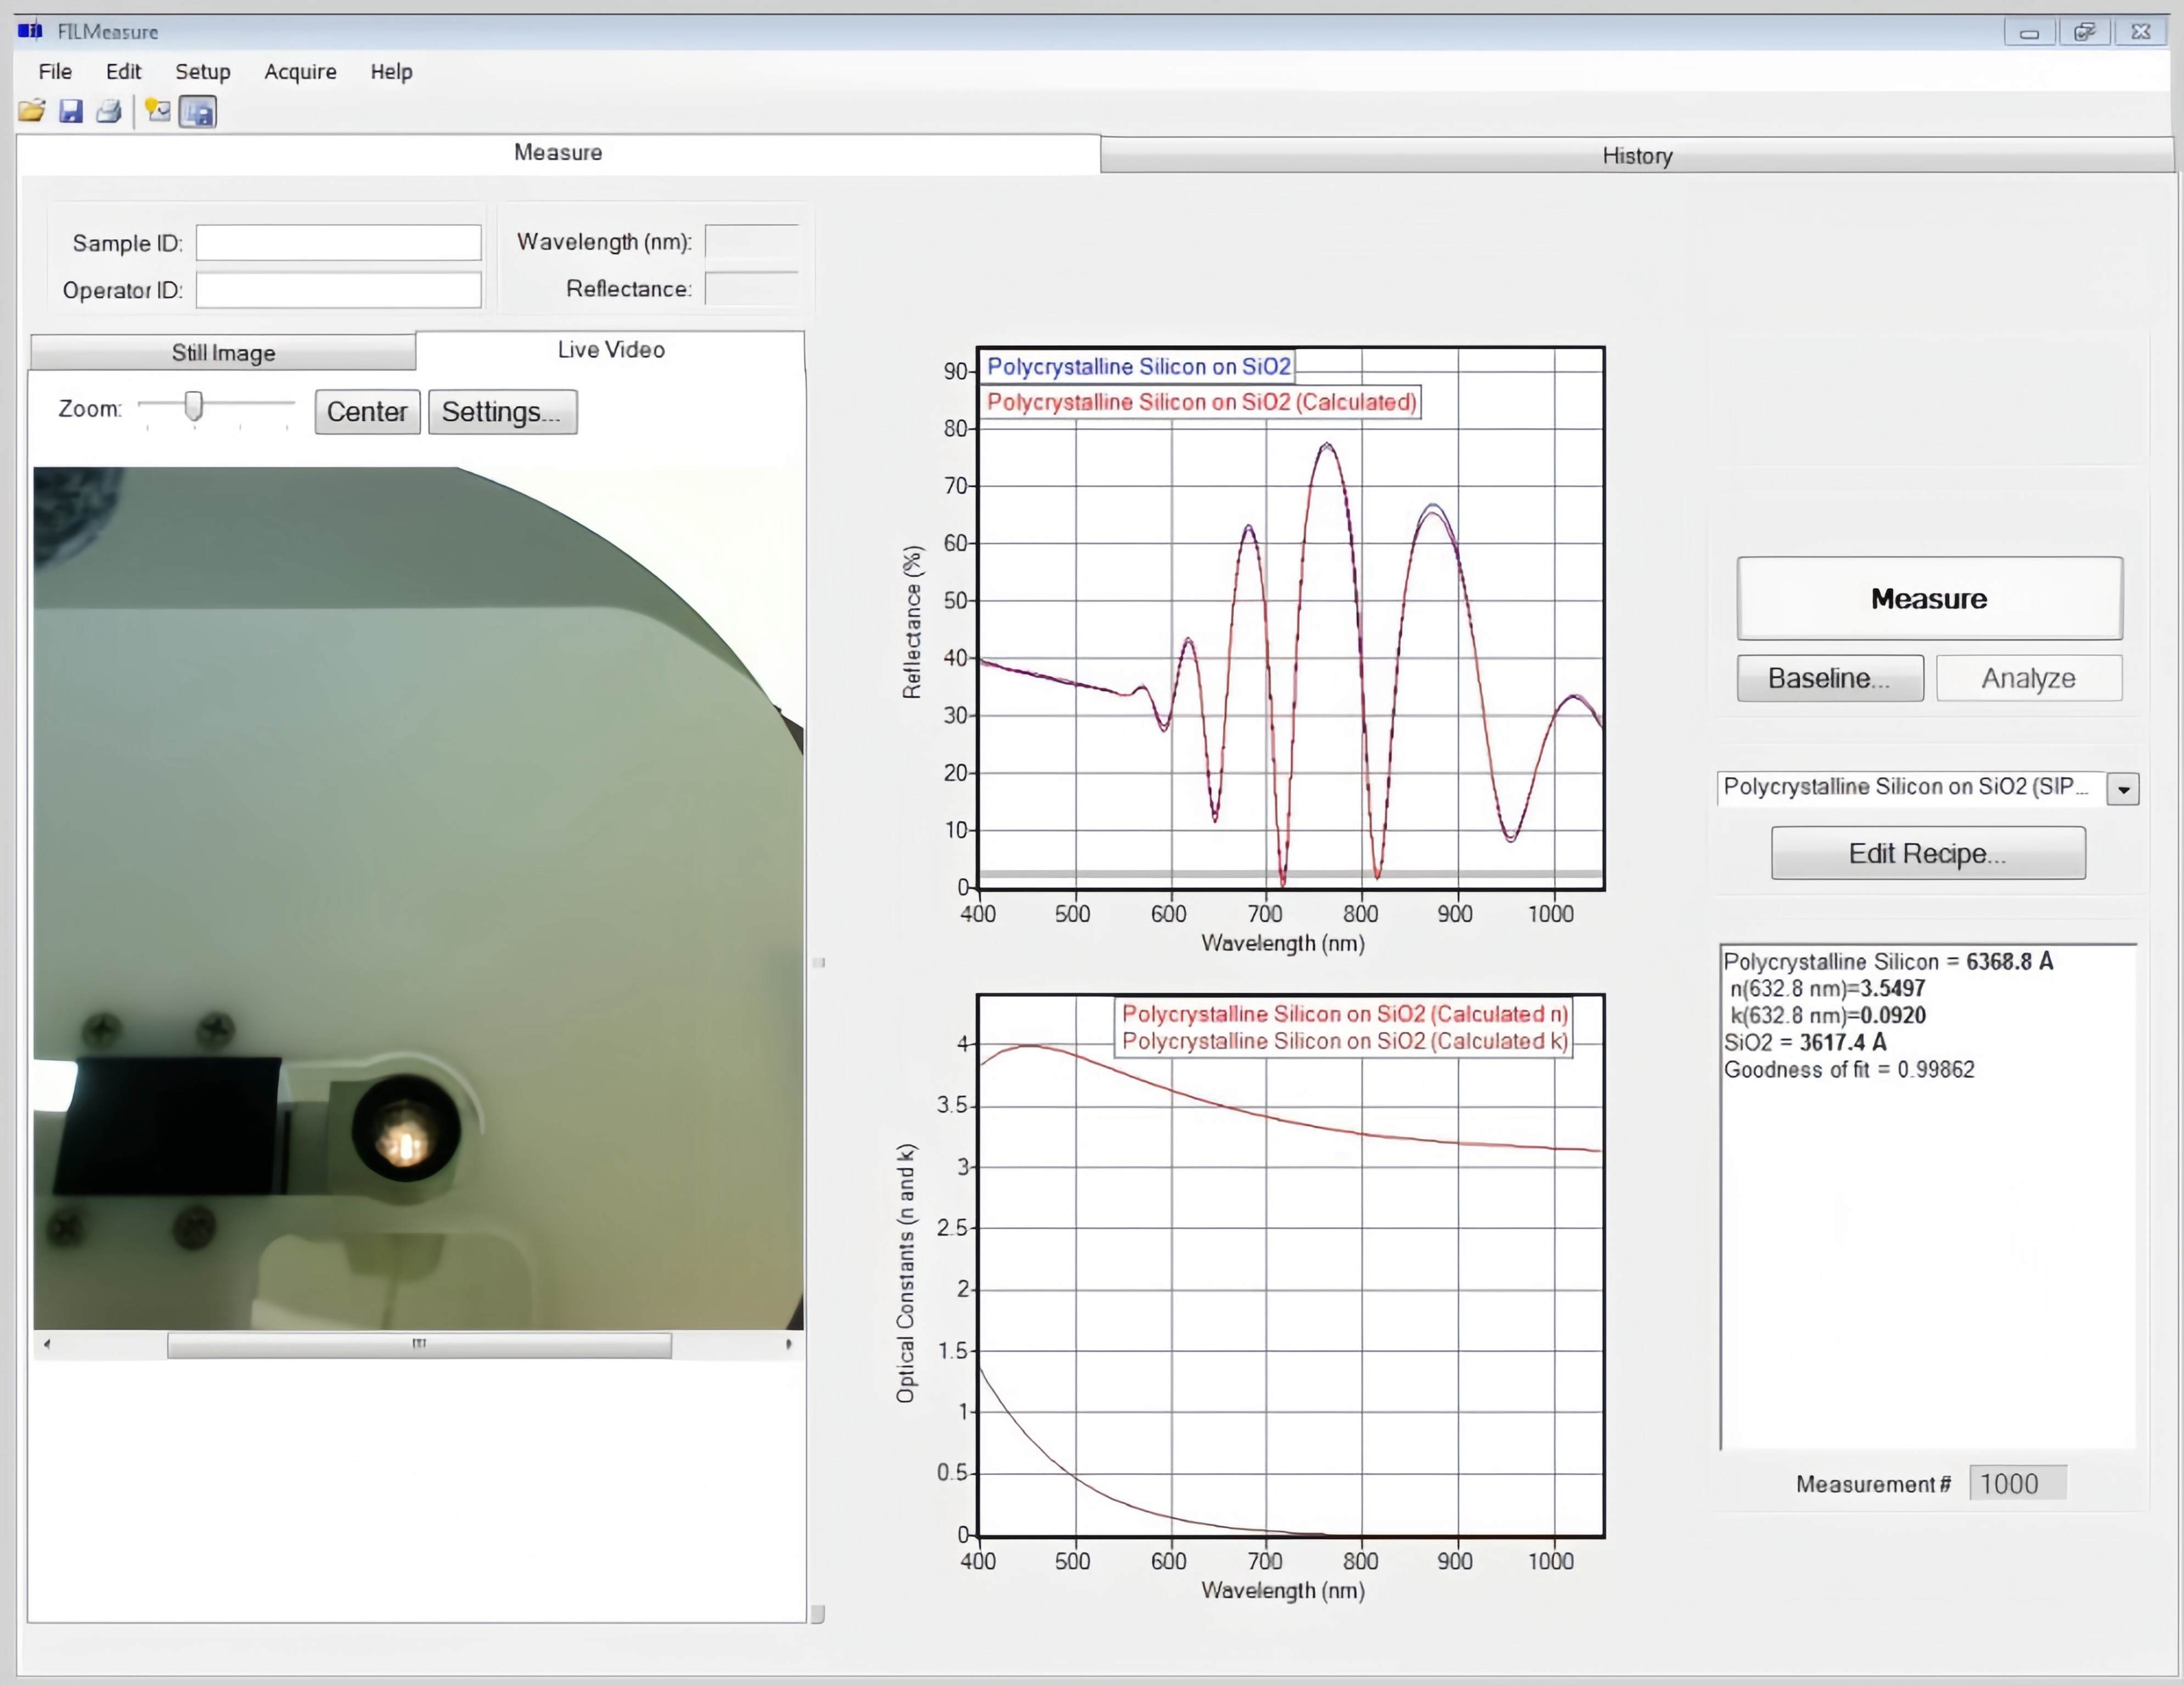Screen dimensions: 2184x1686
Task: Click the Measurement # field showing 1000
Action: pyautogui.click(x=2017, y=1483)
